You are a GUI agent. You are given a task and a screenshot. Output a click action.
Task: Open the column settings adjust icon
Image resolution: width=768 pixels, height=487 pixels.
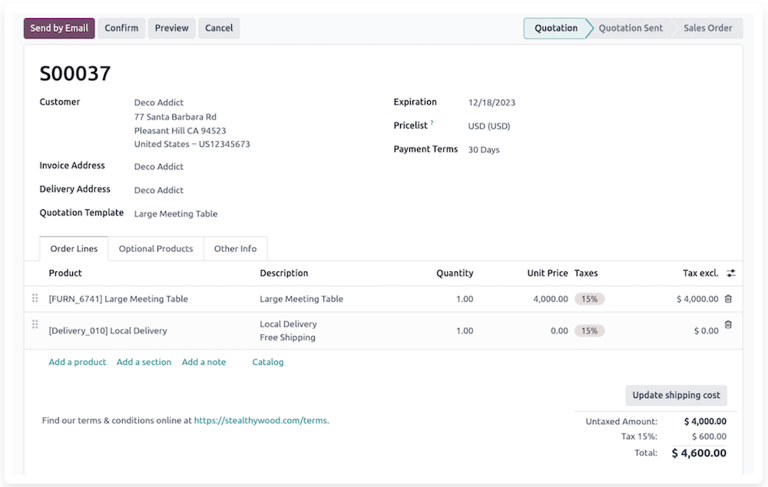pos(731,273)
